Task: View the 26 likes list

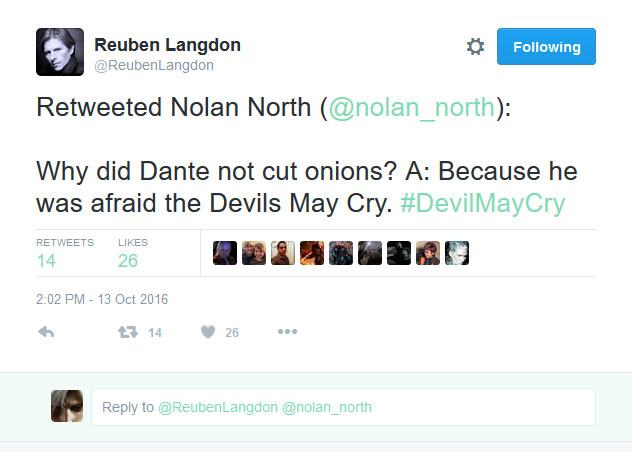Action: [128, 260]
